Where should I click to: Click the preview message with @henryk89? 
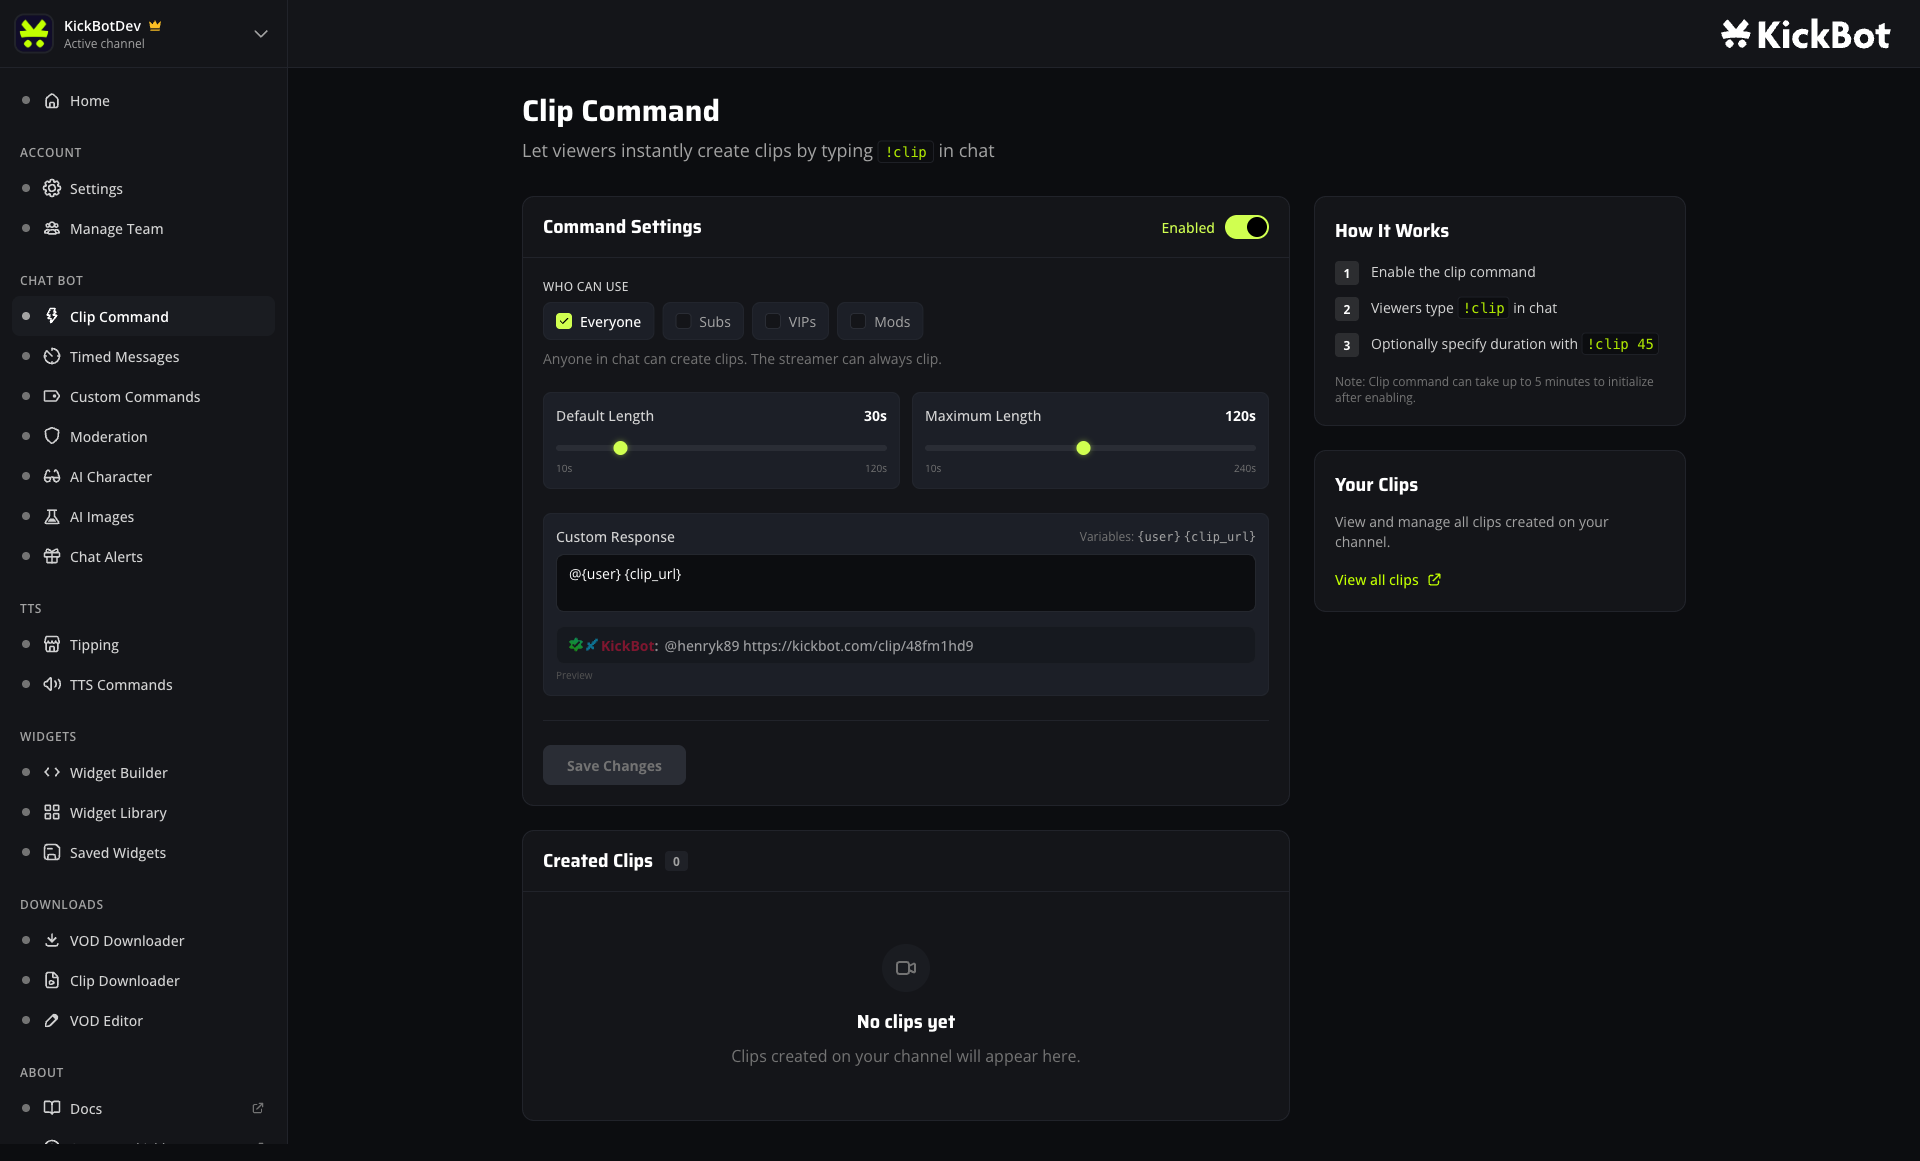906,646
